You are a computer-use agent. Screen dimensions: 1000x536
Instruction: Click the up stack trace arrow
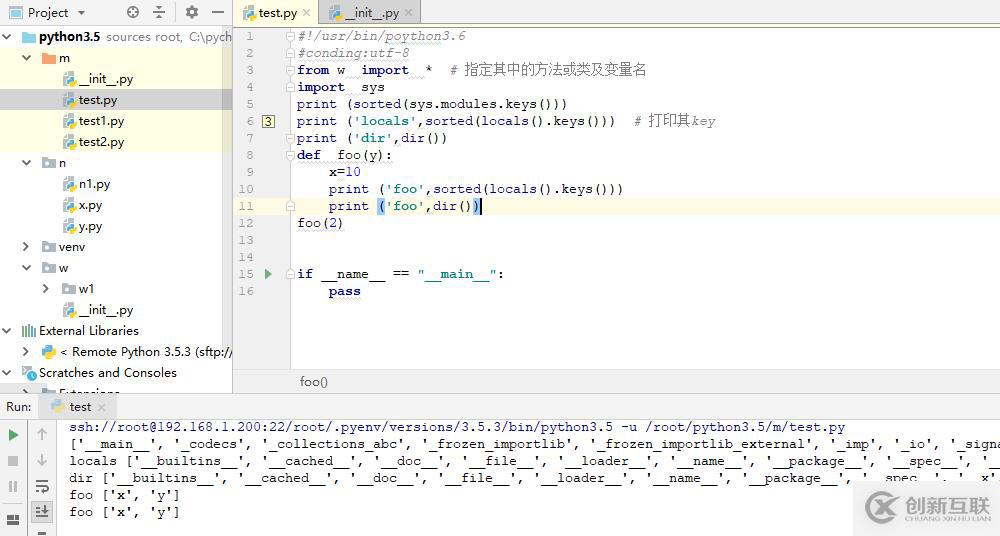42,435
